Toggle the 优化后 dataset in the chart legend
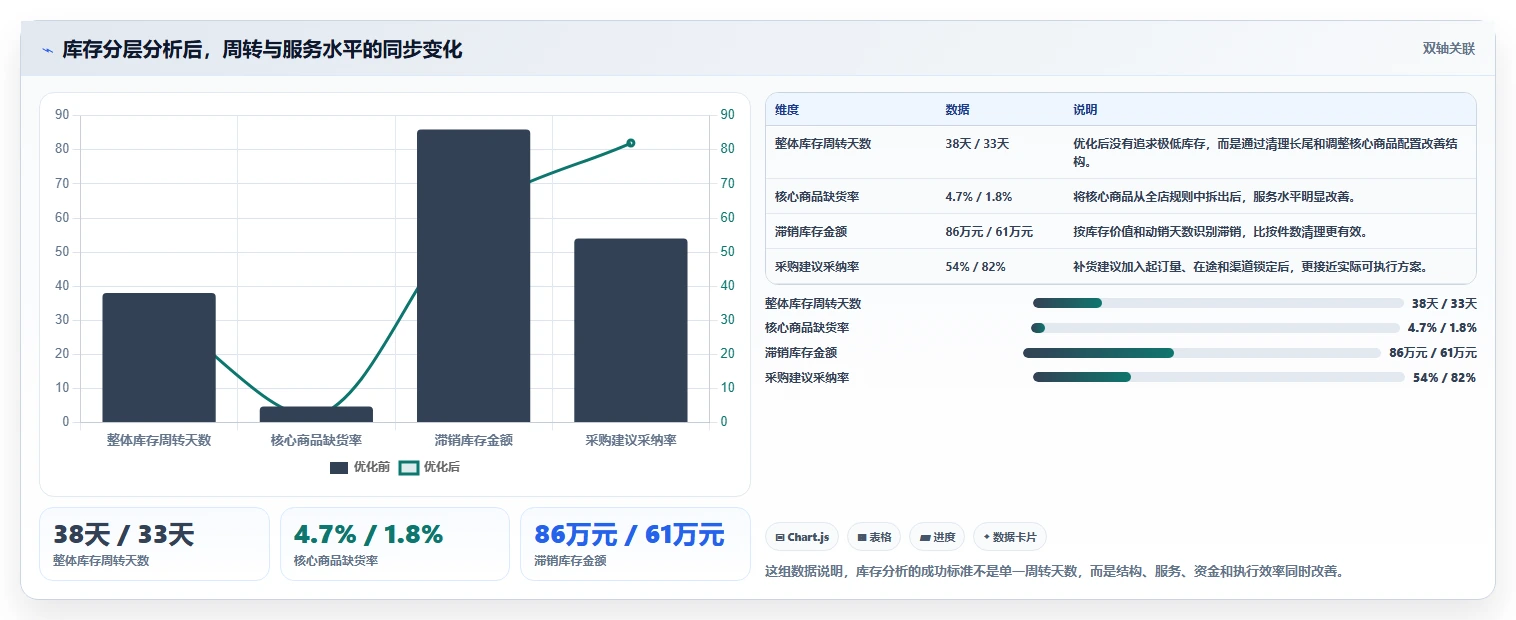 [x=430, y=467]
